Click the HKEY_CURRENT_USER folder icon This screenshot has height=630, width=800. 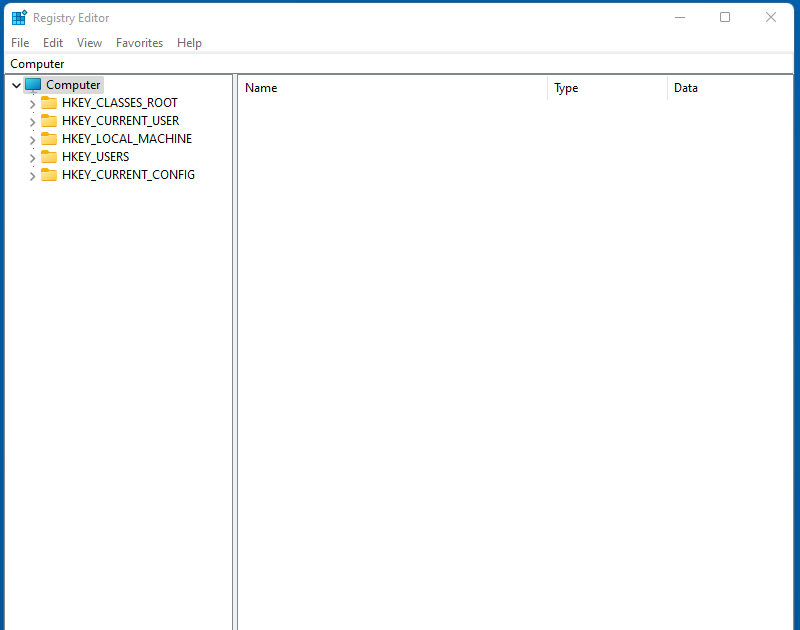point(49,120)
